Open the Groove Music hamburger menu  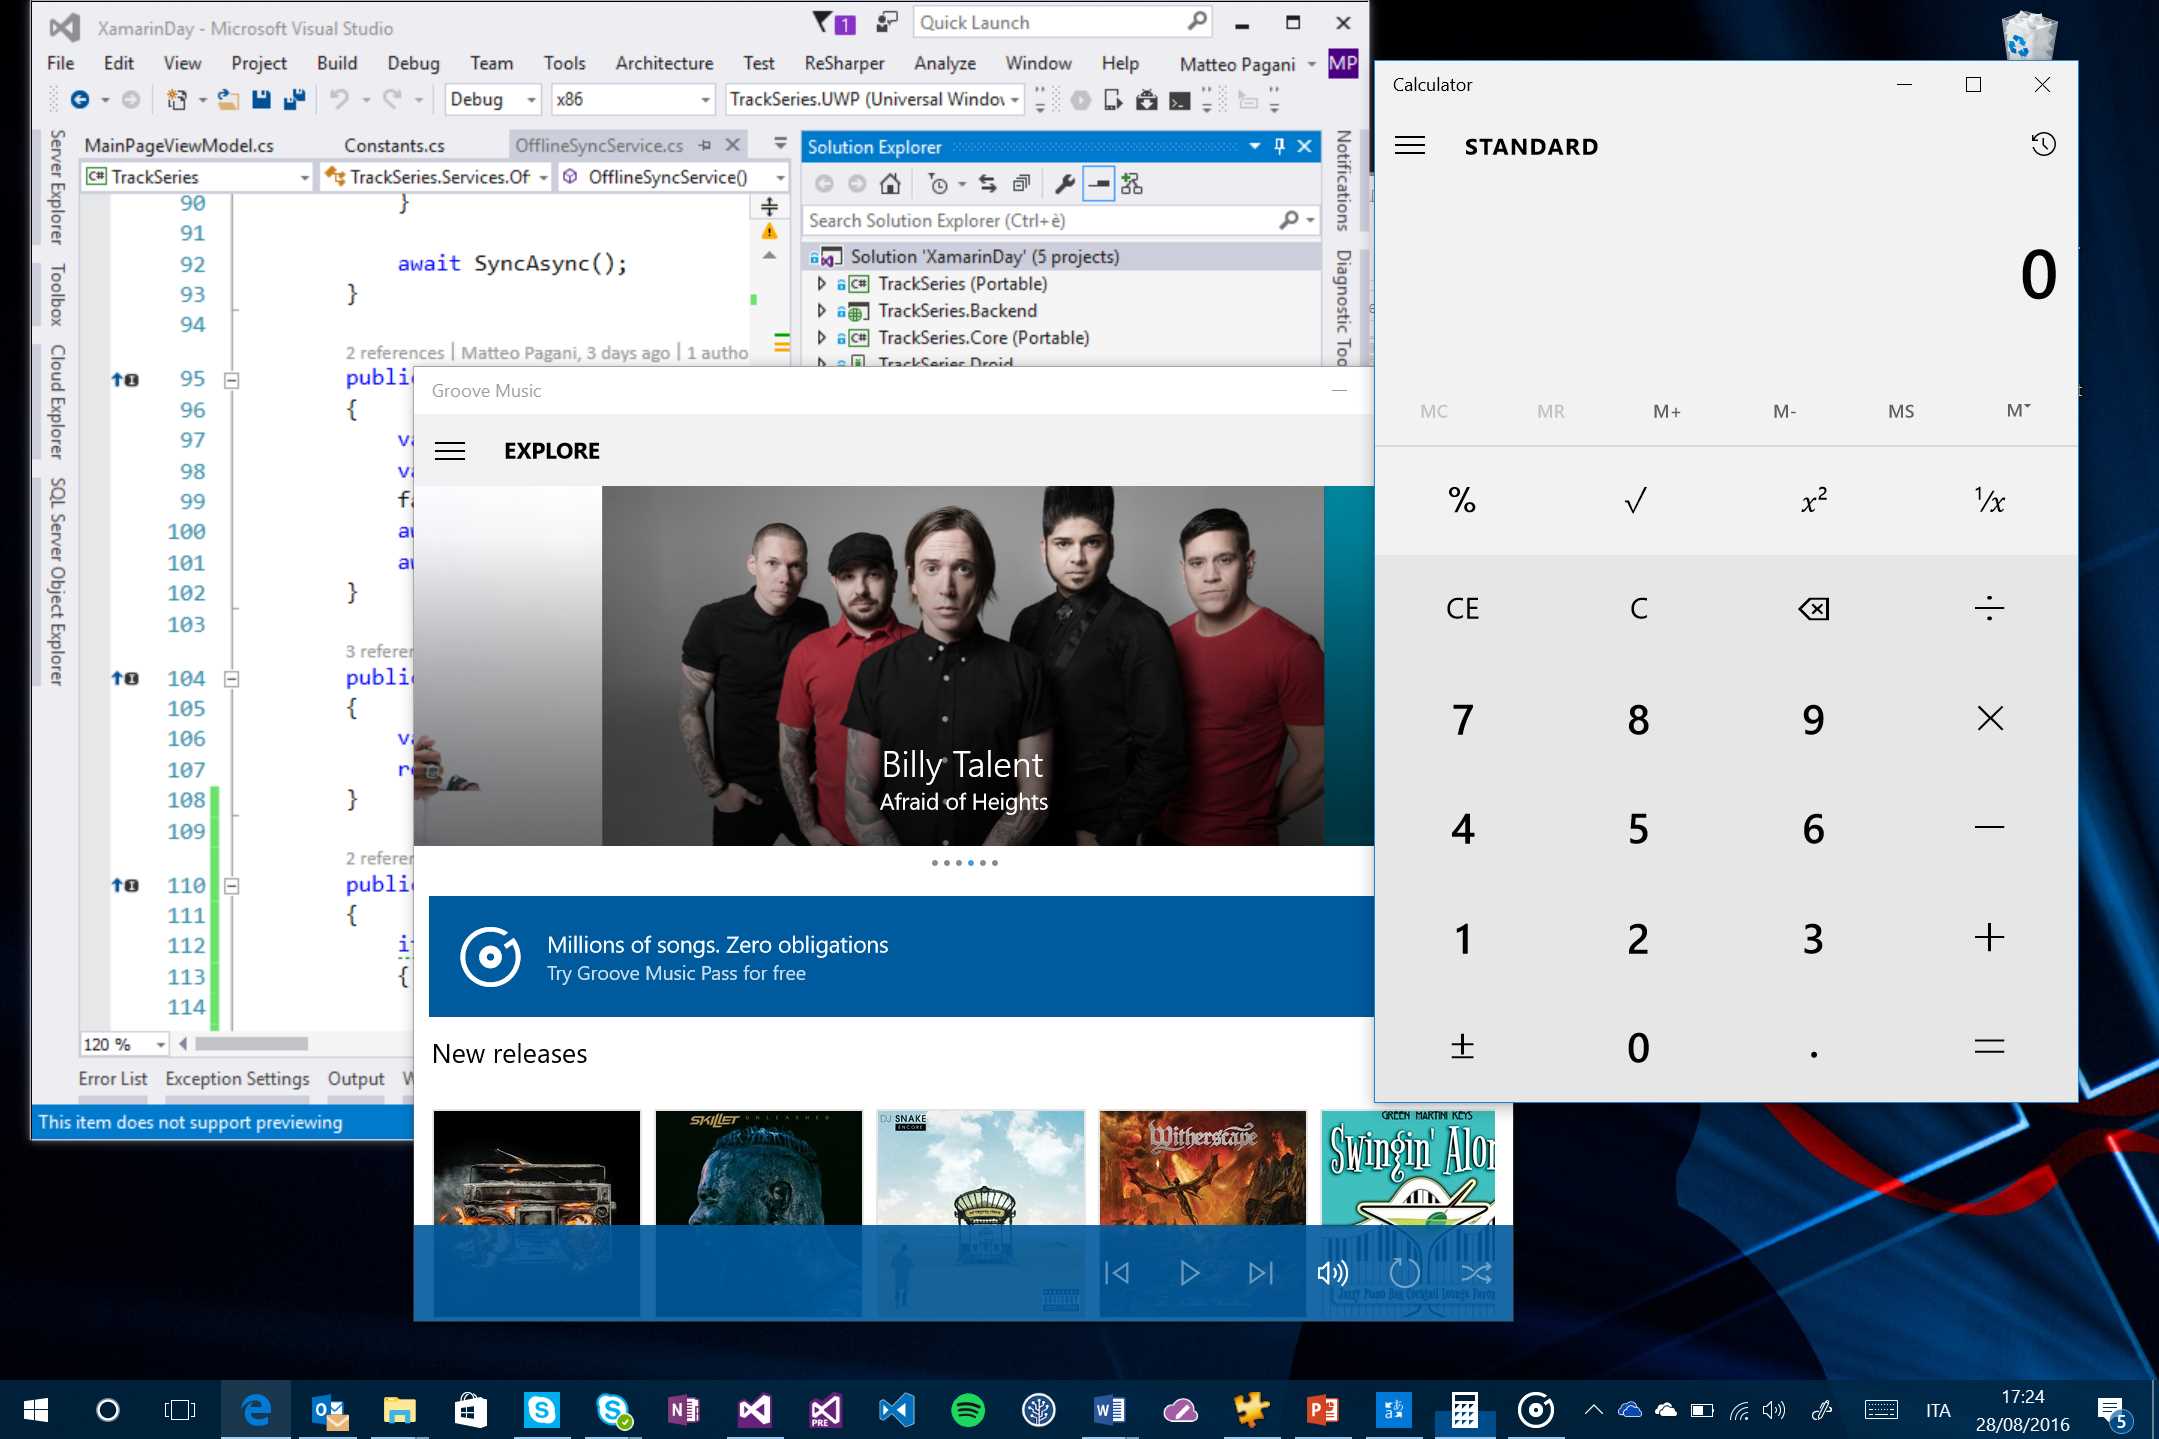[450, 451]
